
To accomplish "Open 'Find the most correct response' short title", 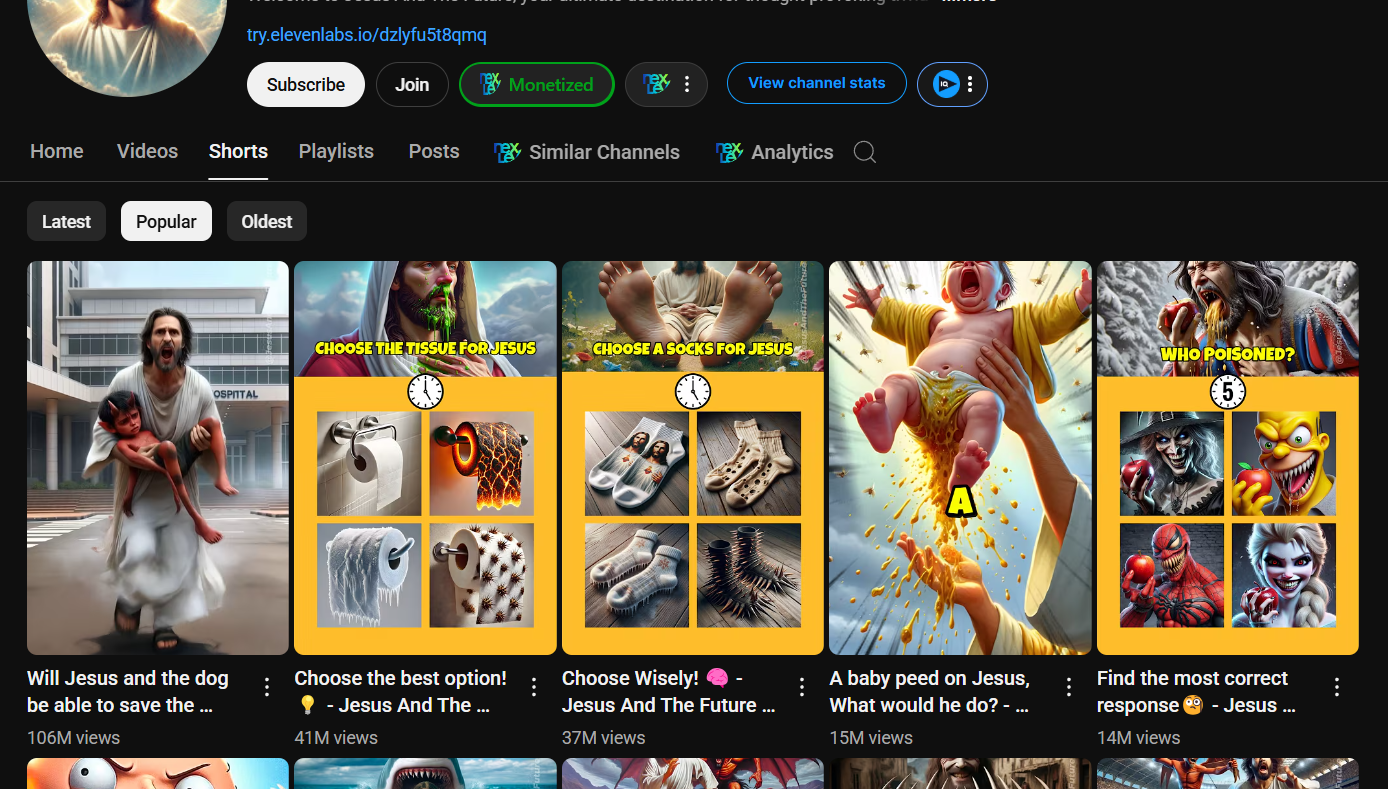I will (x=1196, y=691).
